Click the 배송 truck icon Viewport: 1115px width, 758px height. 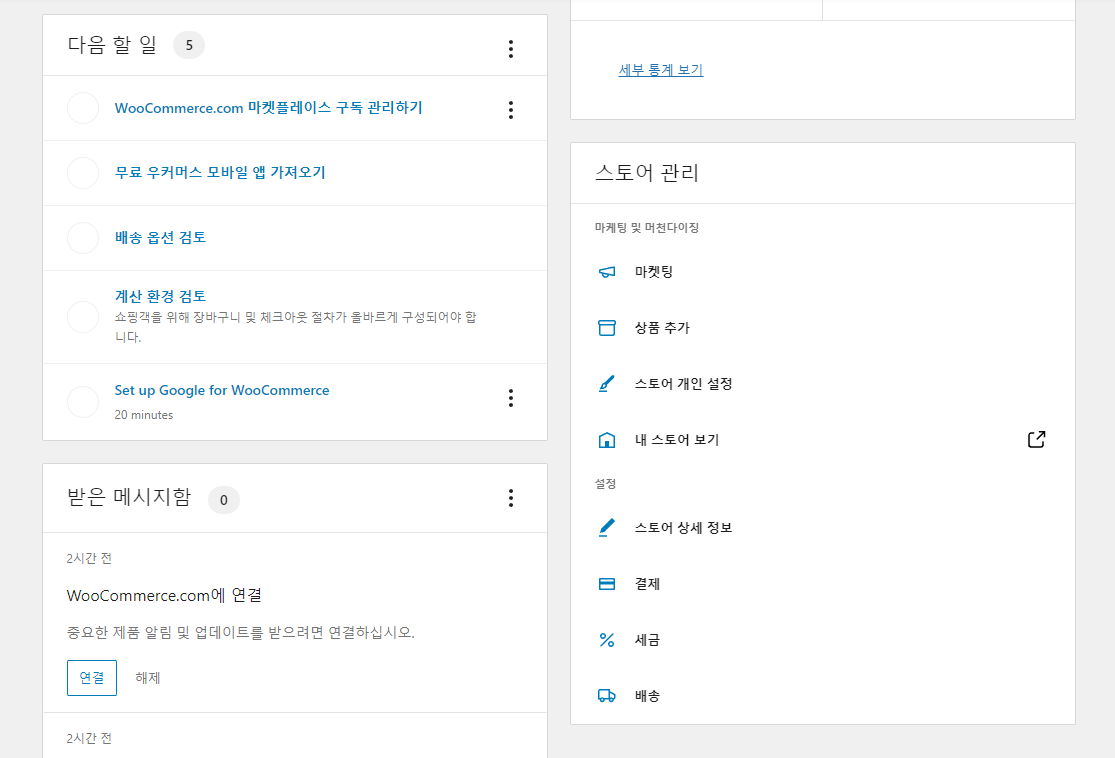pyautogui.click(x=607, y=695)
